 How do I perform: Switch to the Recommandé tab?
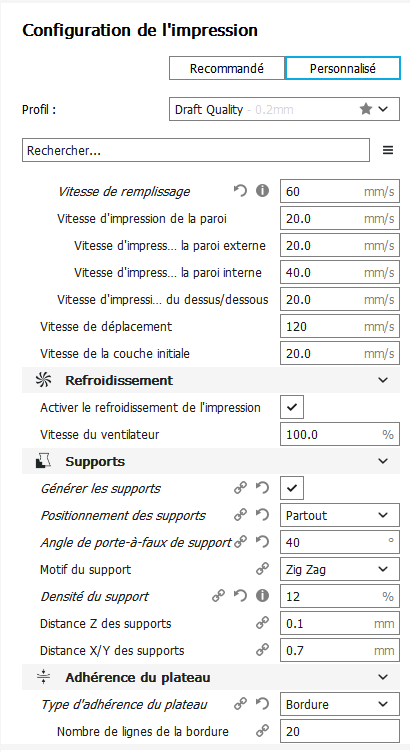point(227,69)
